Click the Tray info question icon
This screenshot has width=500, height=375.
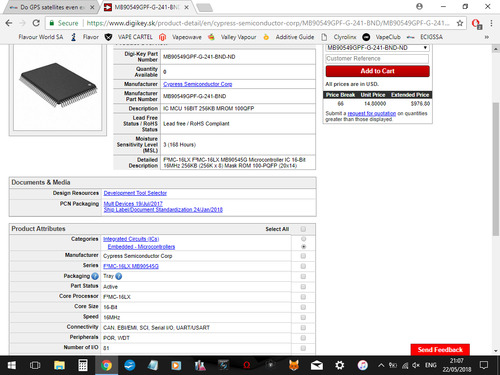[x=119, y=276]
